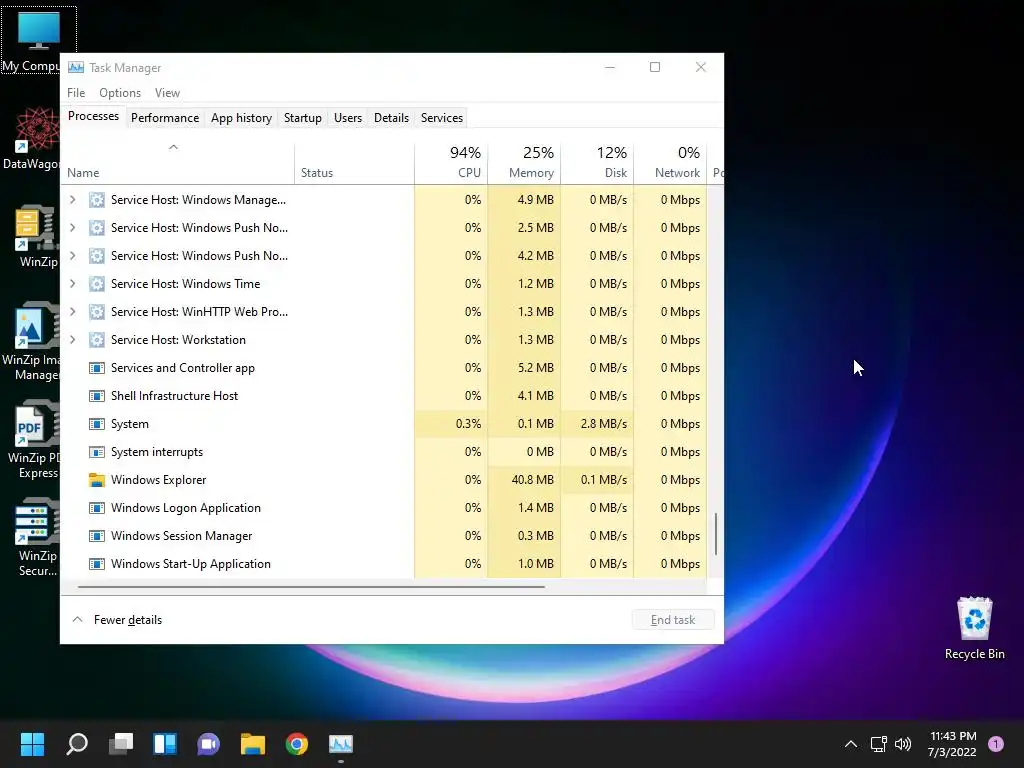Click the Task Manager title bar icon
The image size is (1024, 768).
point(76,67)
